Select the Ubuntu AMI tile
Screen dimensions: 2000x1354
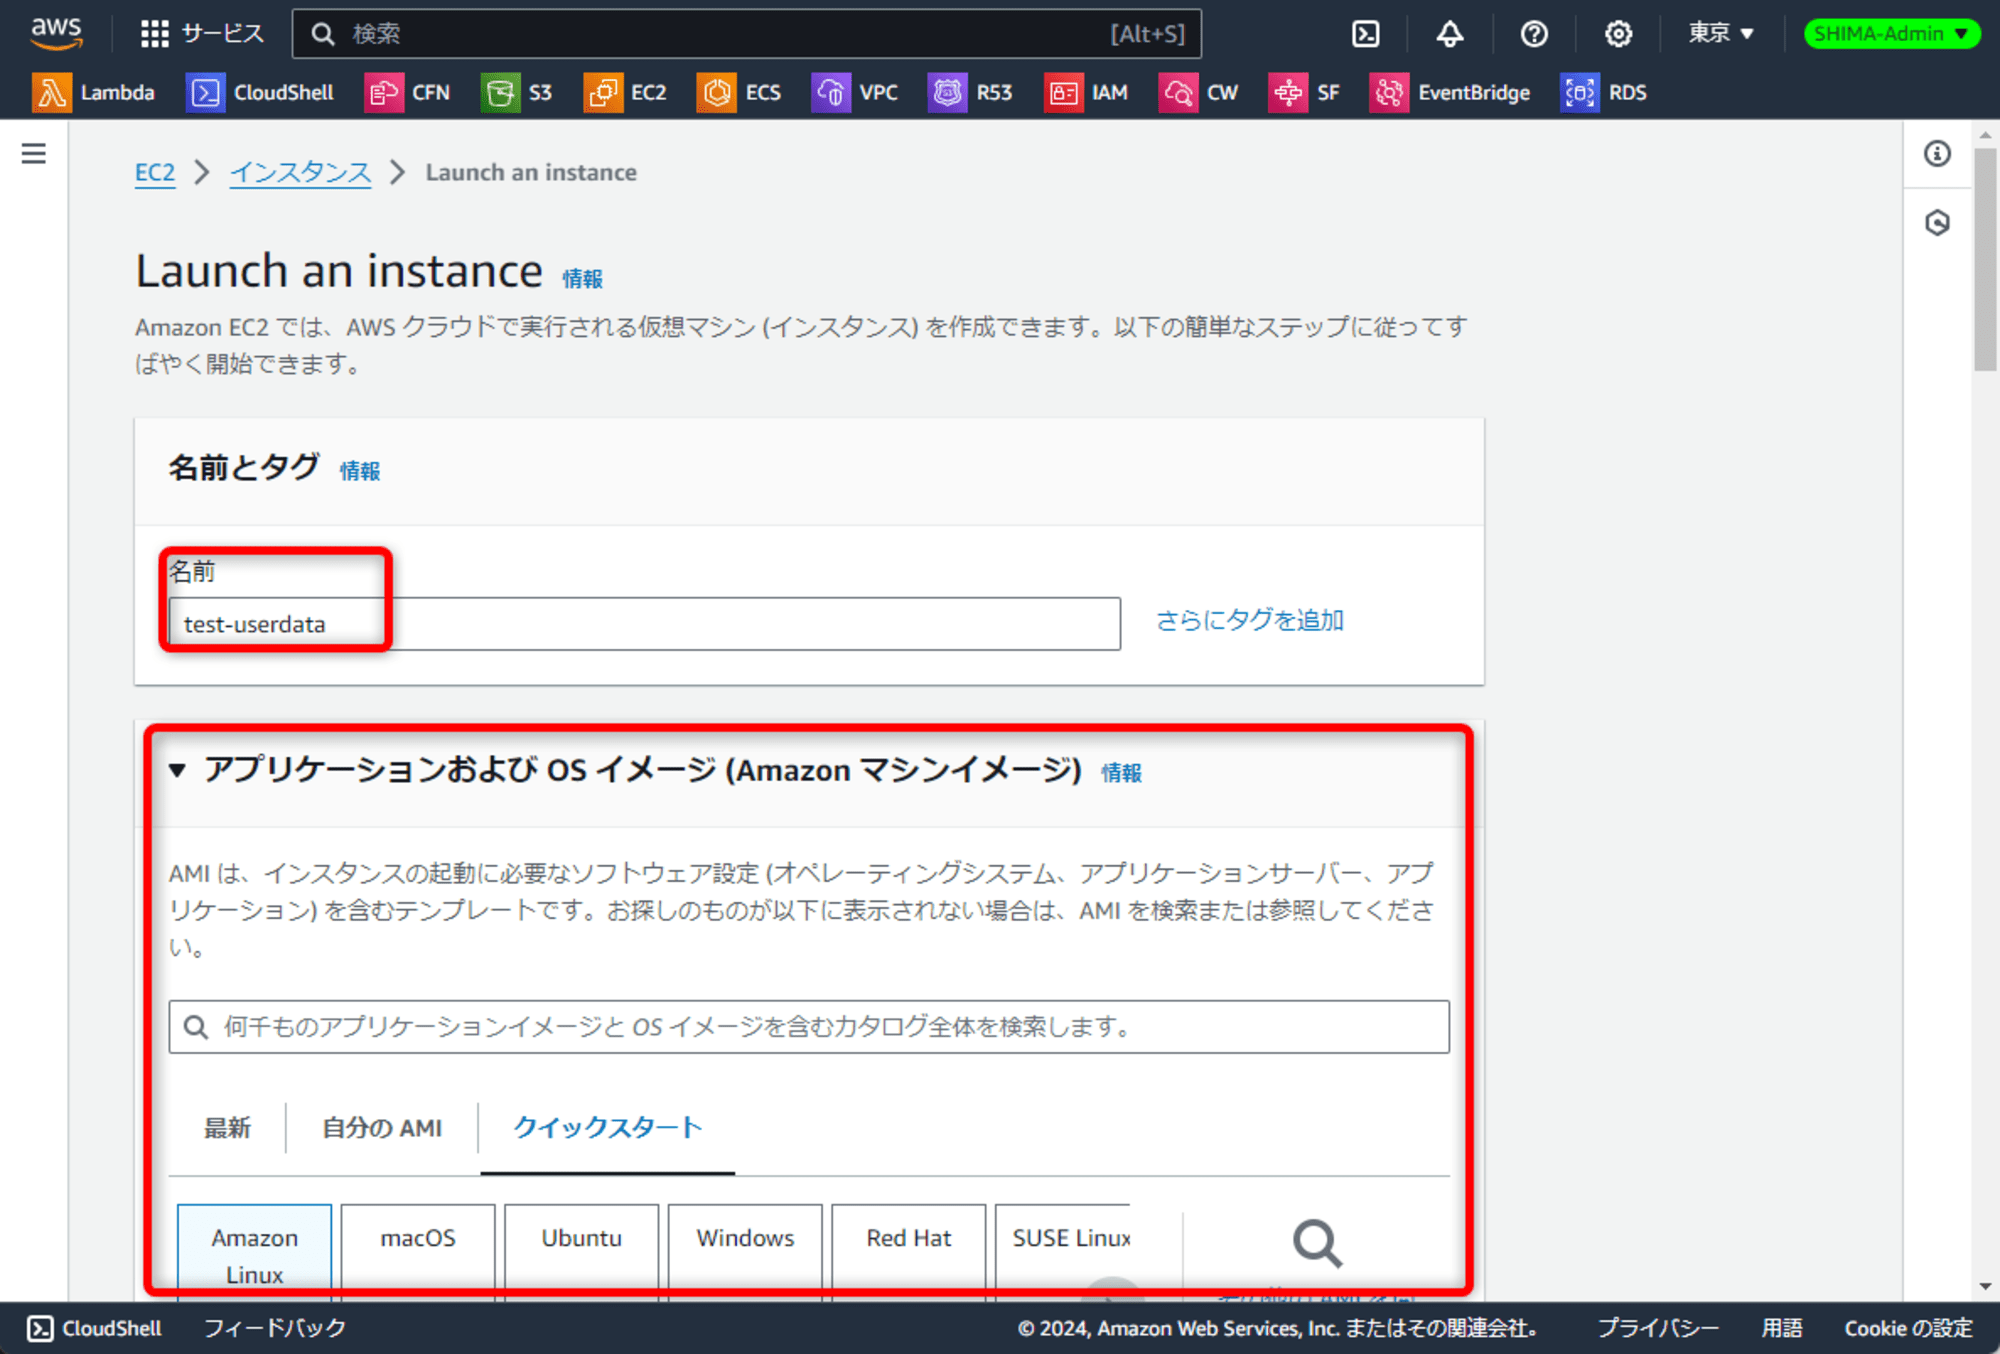pyautogui.click(x=581, y=1252)
